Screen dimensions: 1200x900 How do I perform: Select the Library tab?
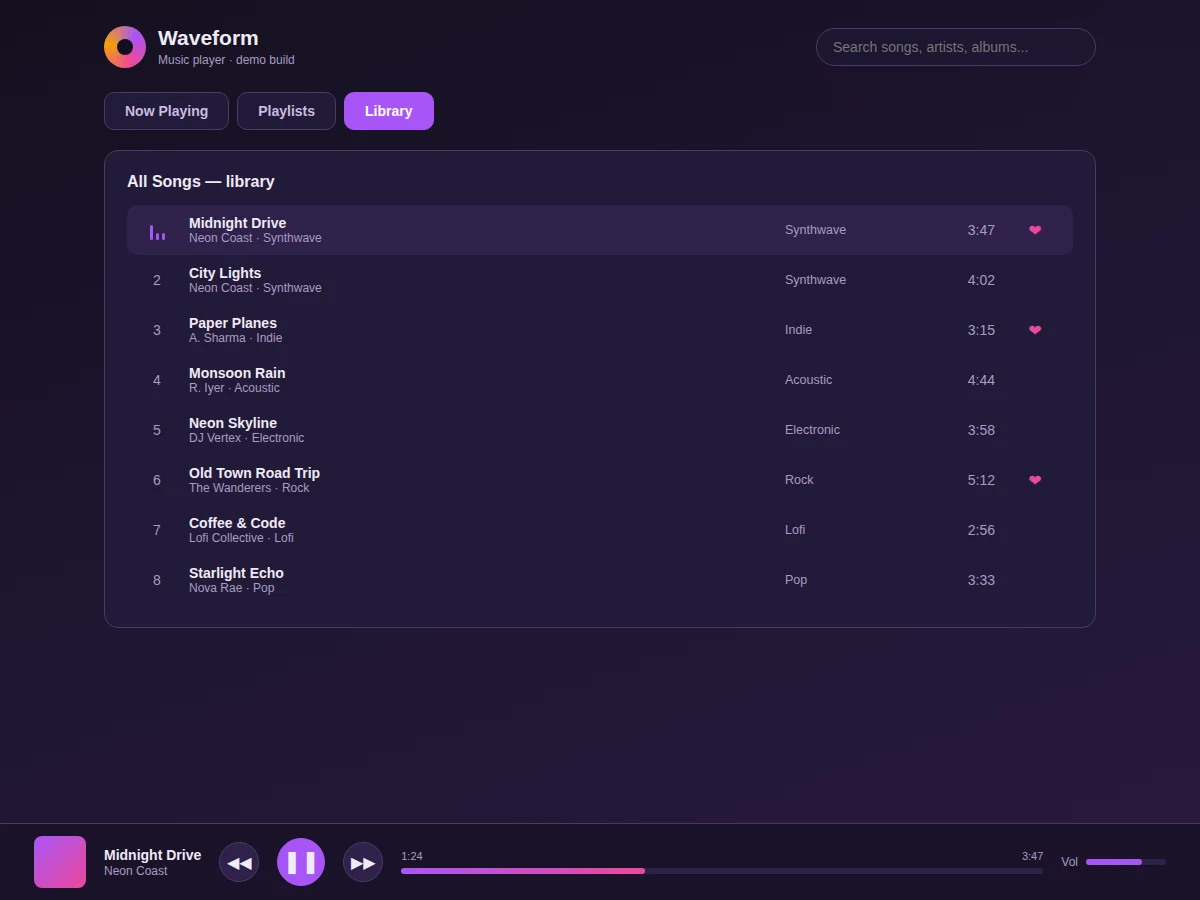tap(389, 111)
